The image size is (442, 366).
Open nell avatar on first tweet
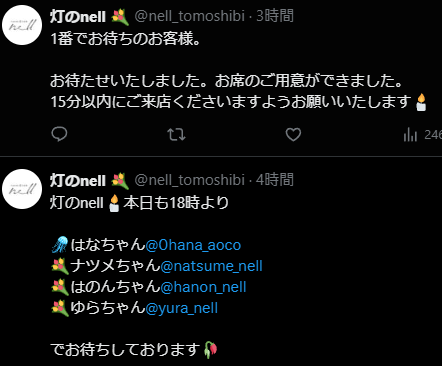[22, 25]
